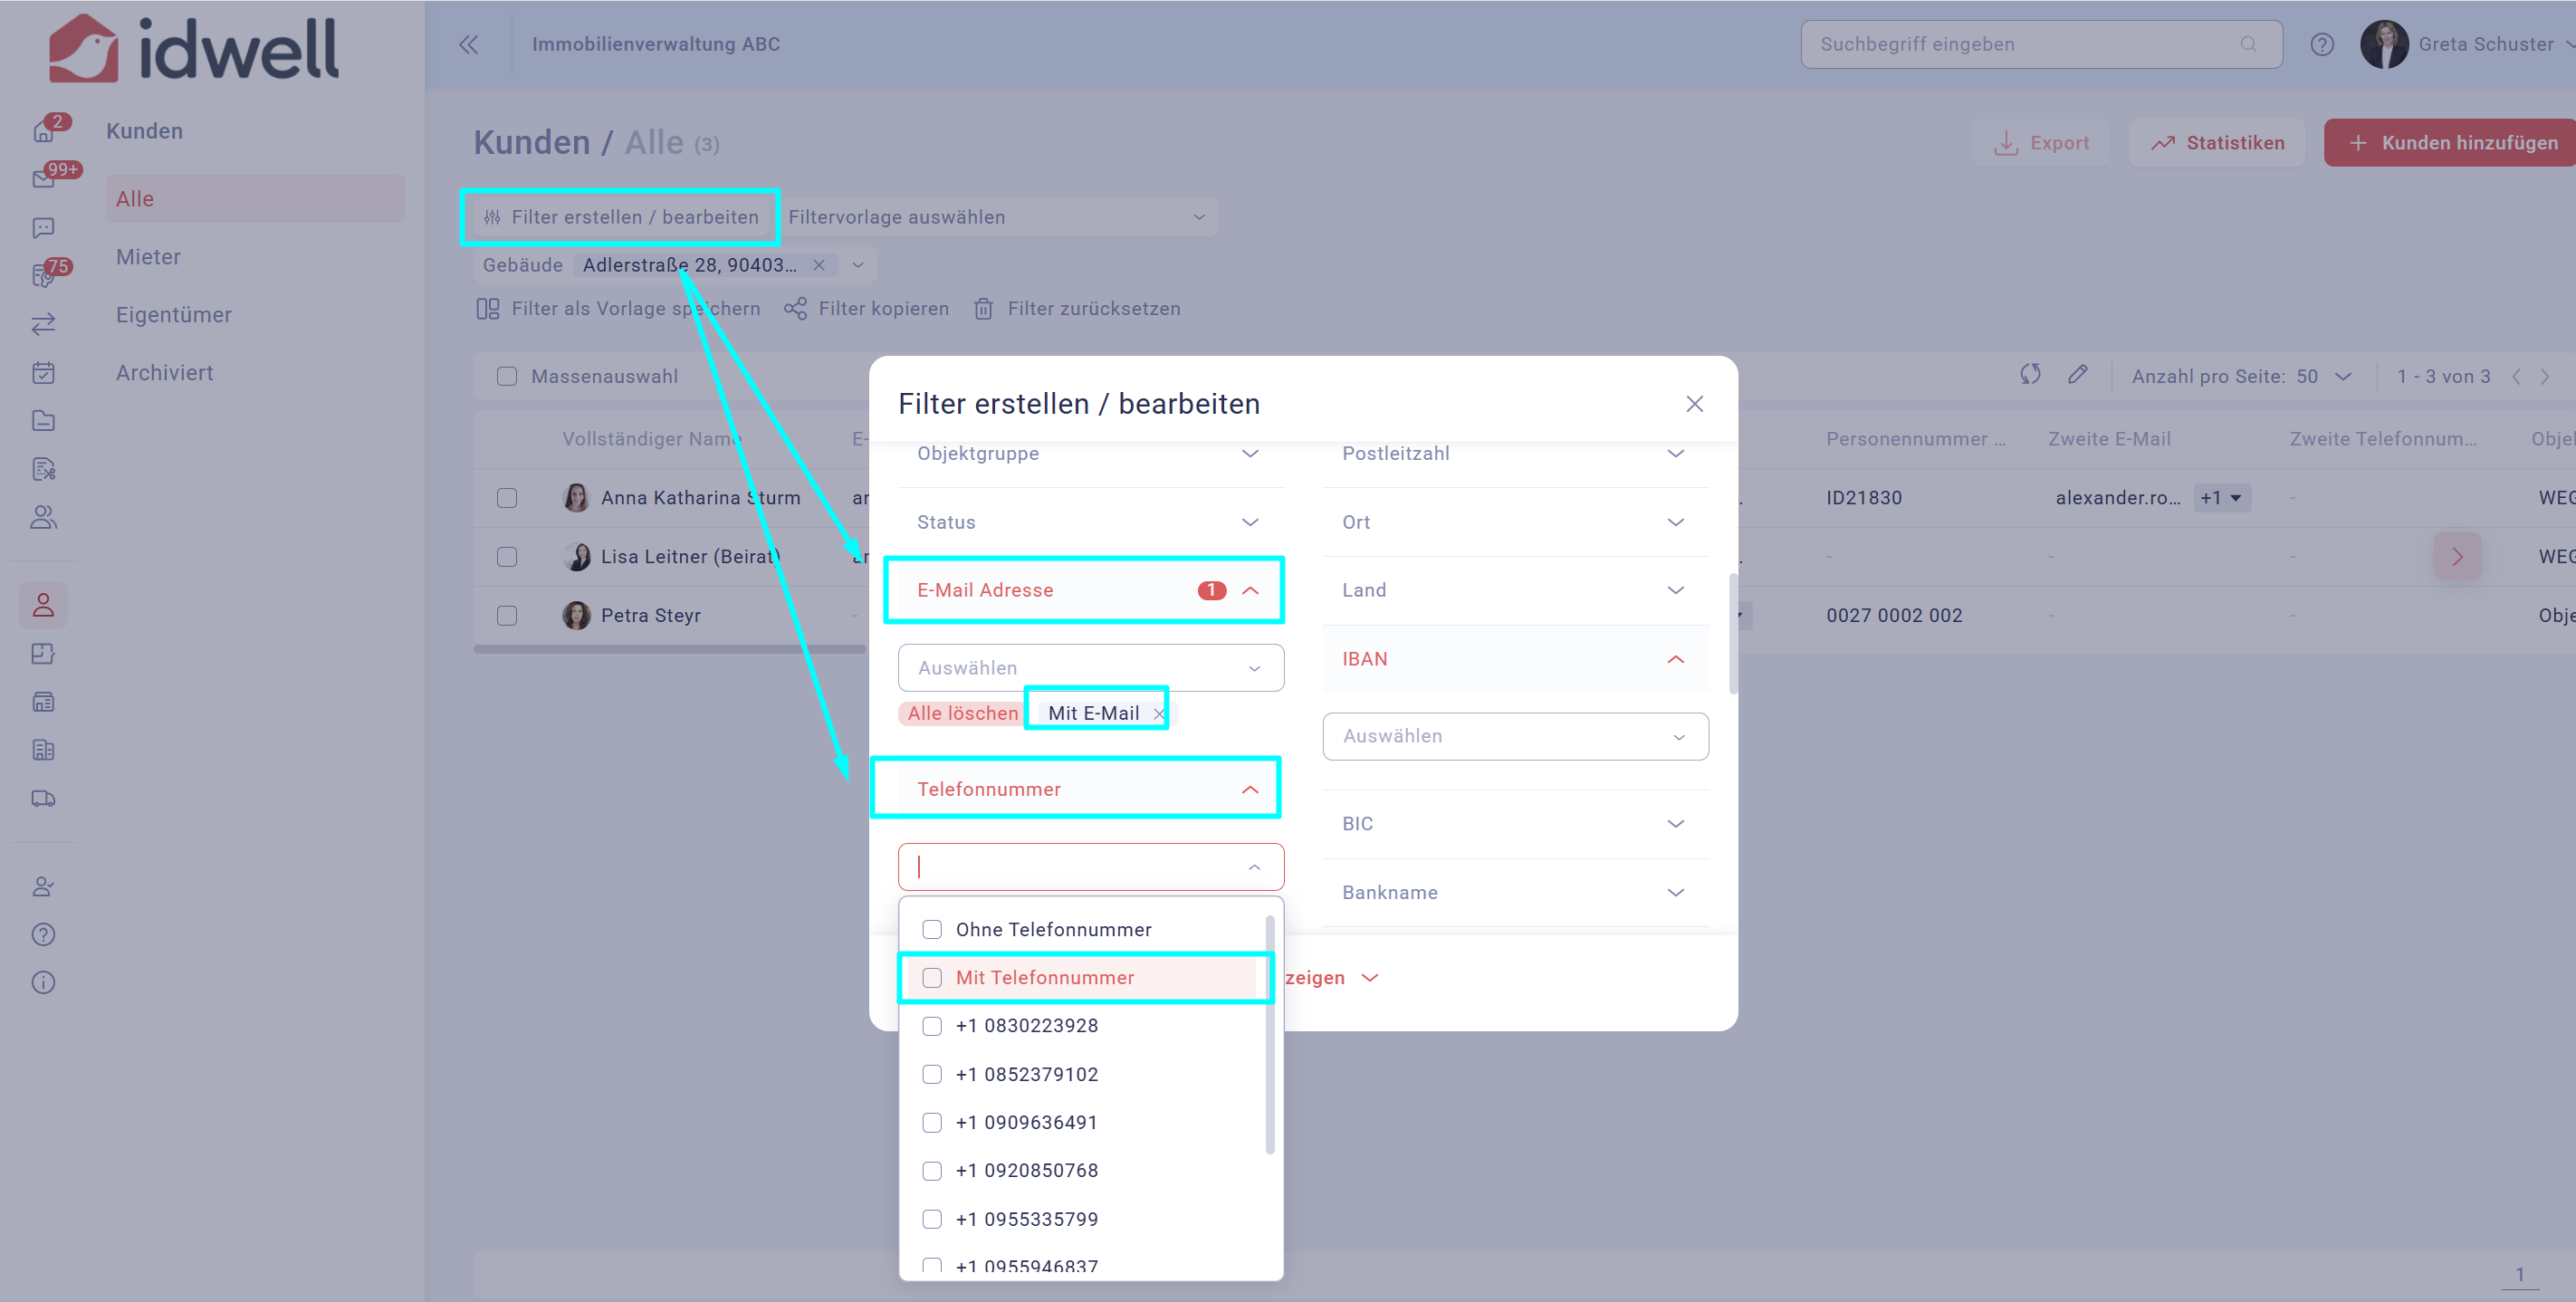Open Greta Schuster's profile avatar

pyautogui.click(x=2384, y=44)
